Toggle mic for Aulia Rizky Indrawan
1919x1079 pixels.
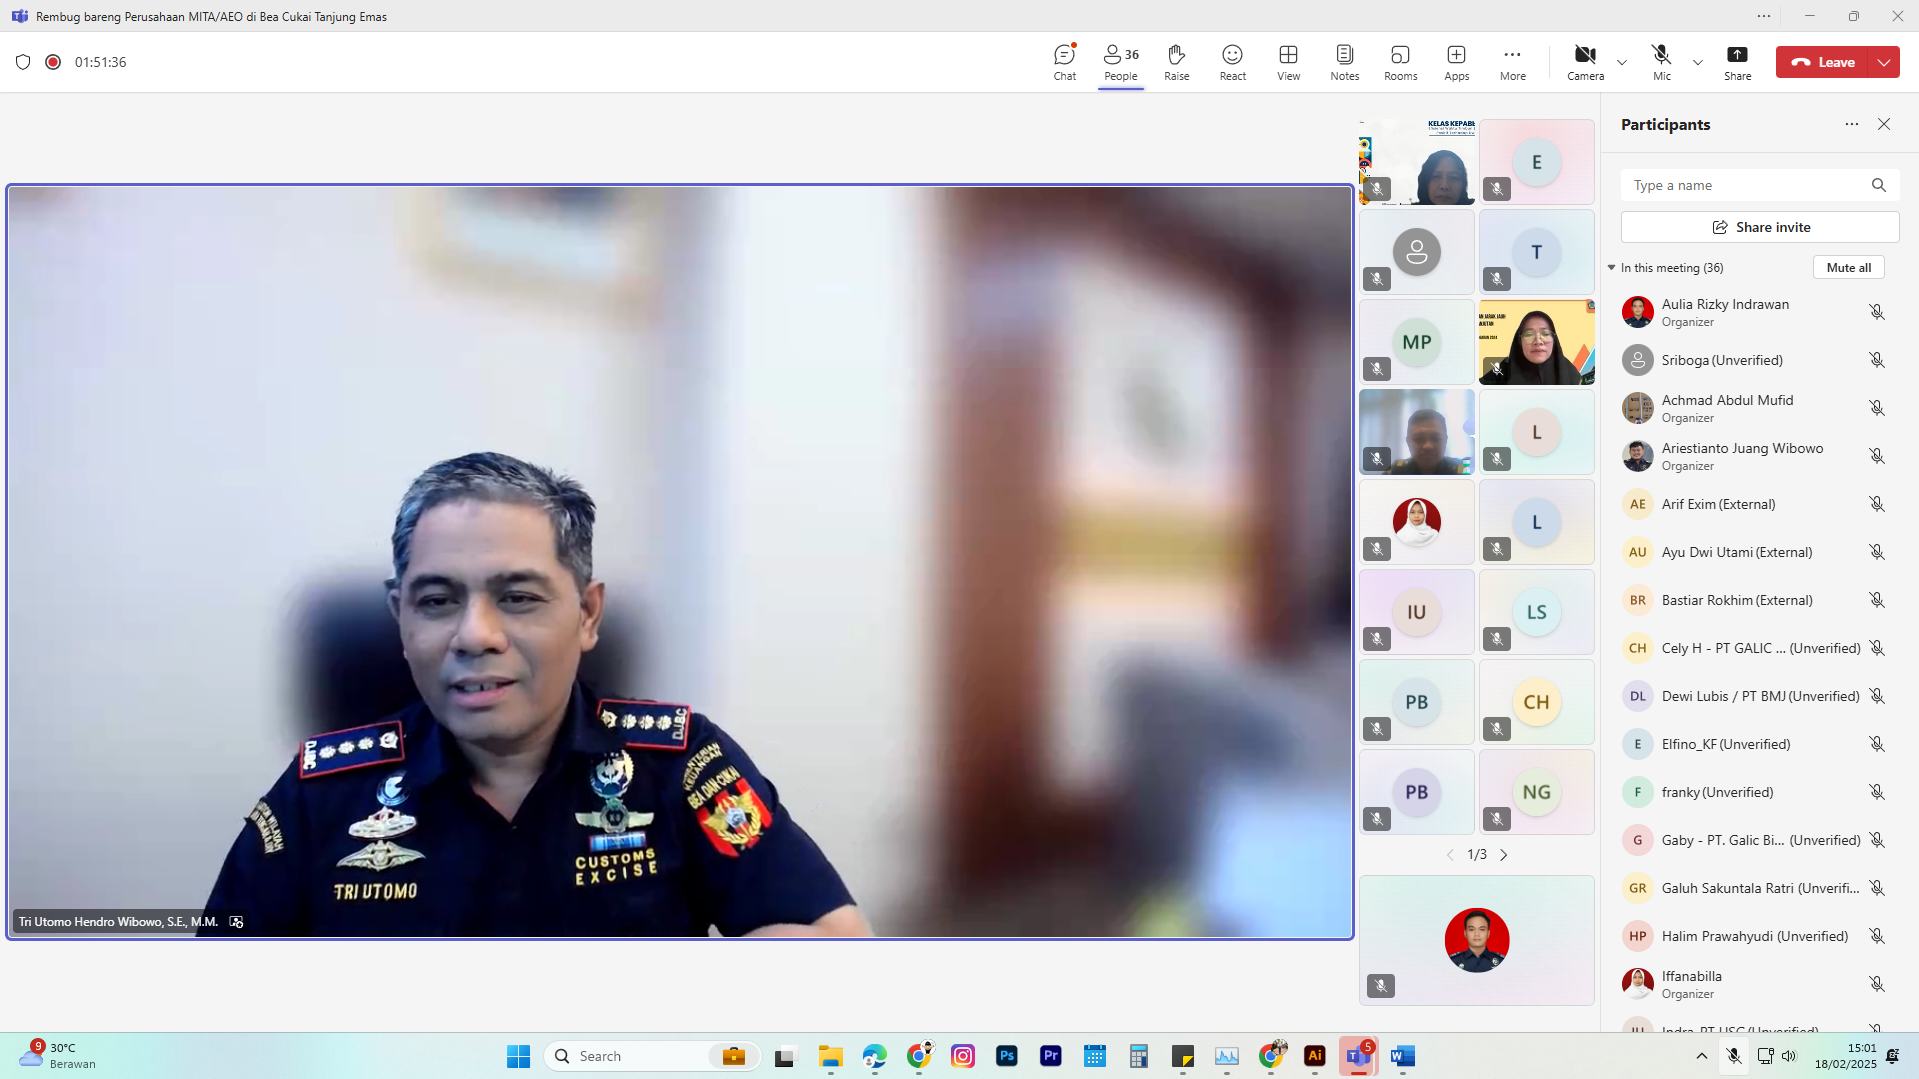(x=1877, y=312)
